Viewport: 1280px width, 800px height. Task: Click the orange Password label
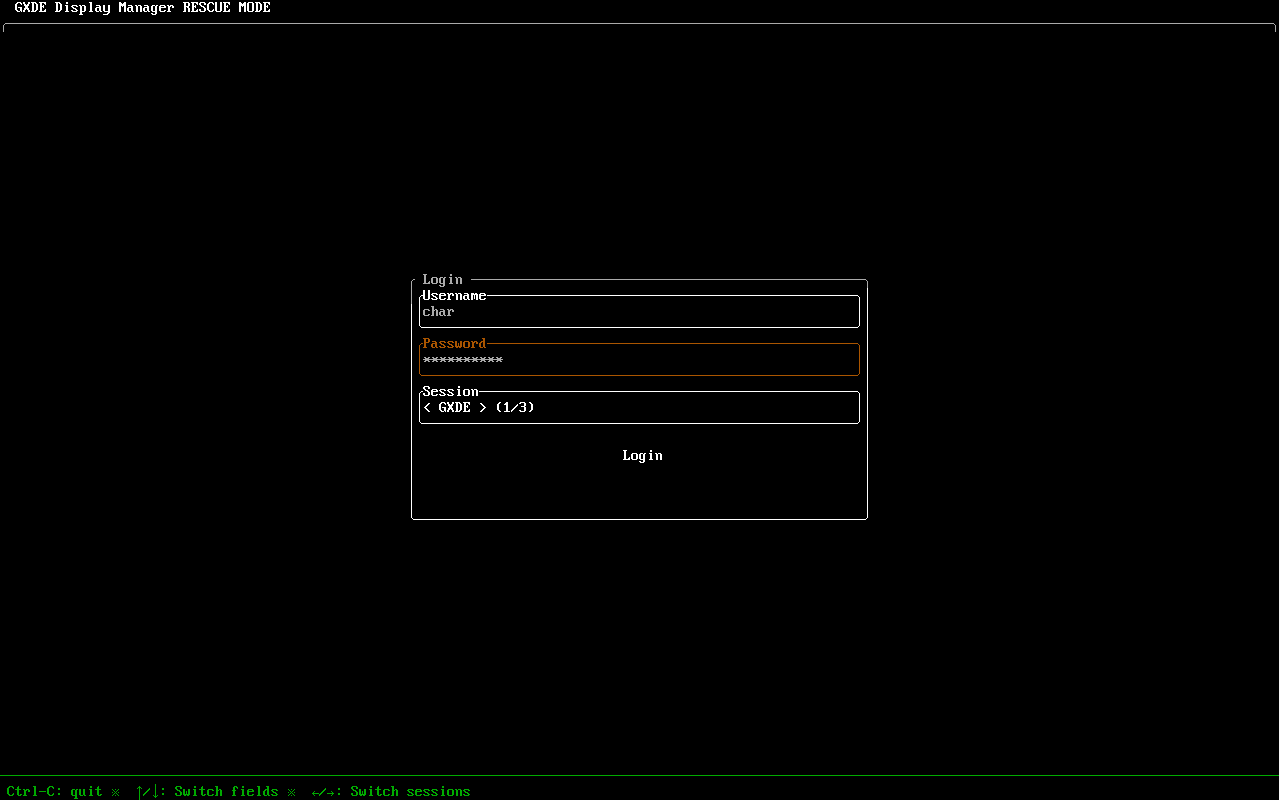point(454,343)
